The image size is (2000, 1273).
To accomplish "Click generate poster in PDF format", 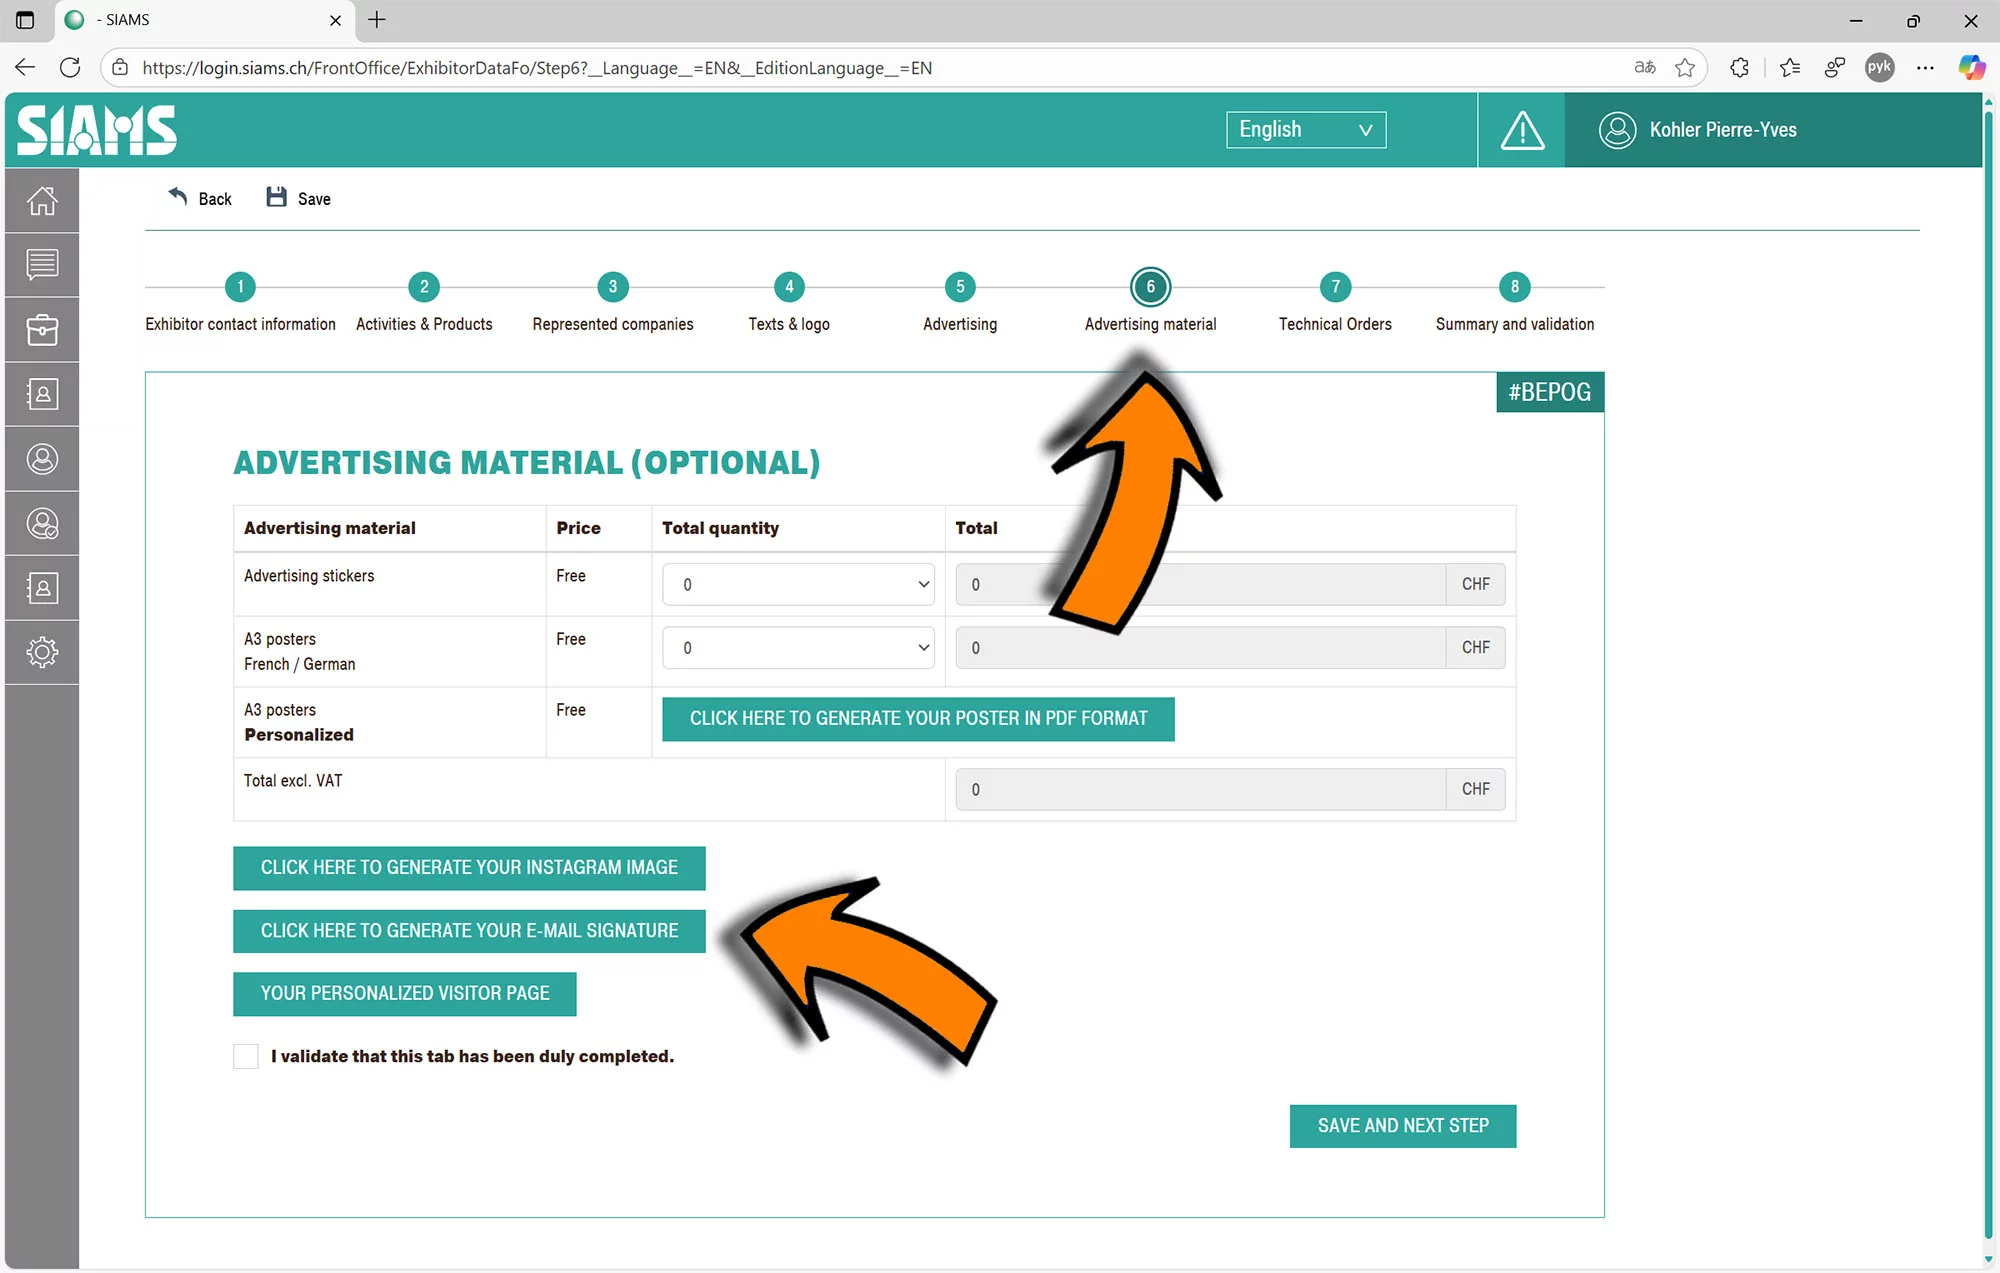I will pos(918,719).
